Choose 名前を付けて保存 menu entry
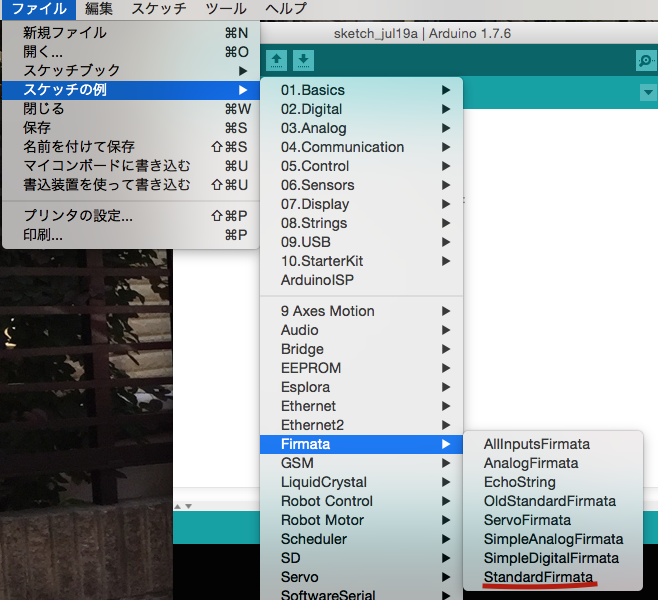Image resolution: width=658 pixels, height=600 pixels. (131, 147)
